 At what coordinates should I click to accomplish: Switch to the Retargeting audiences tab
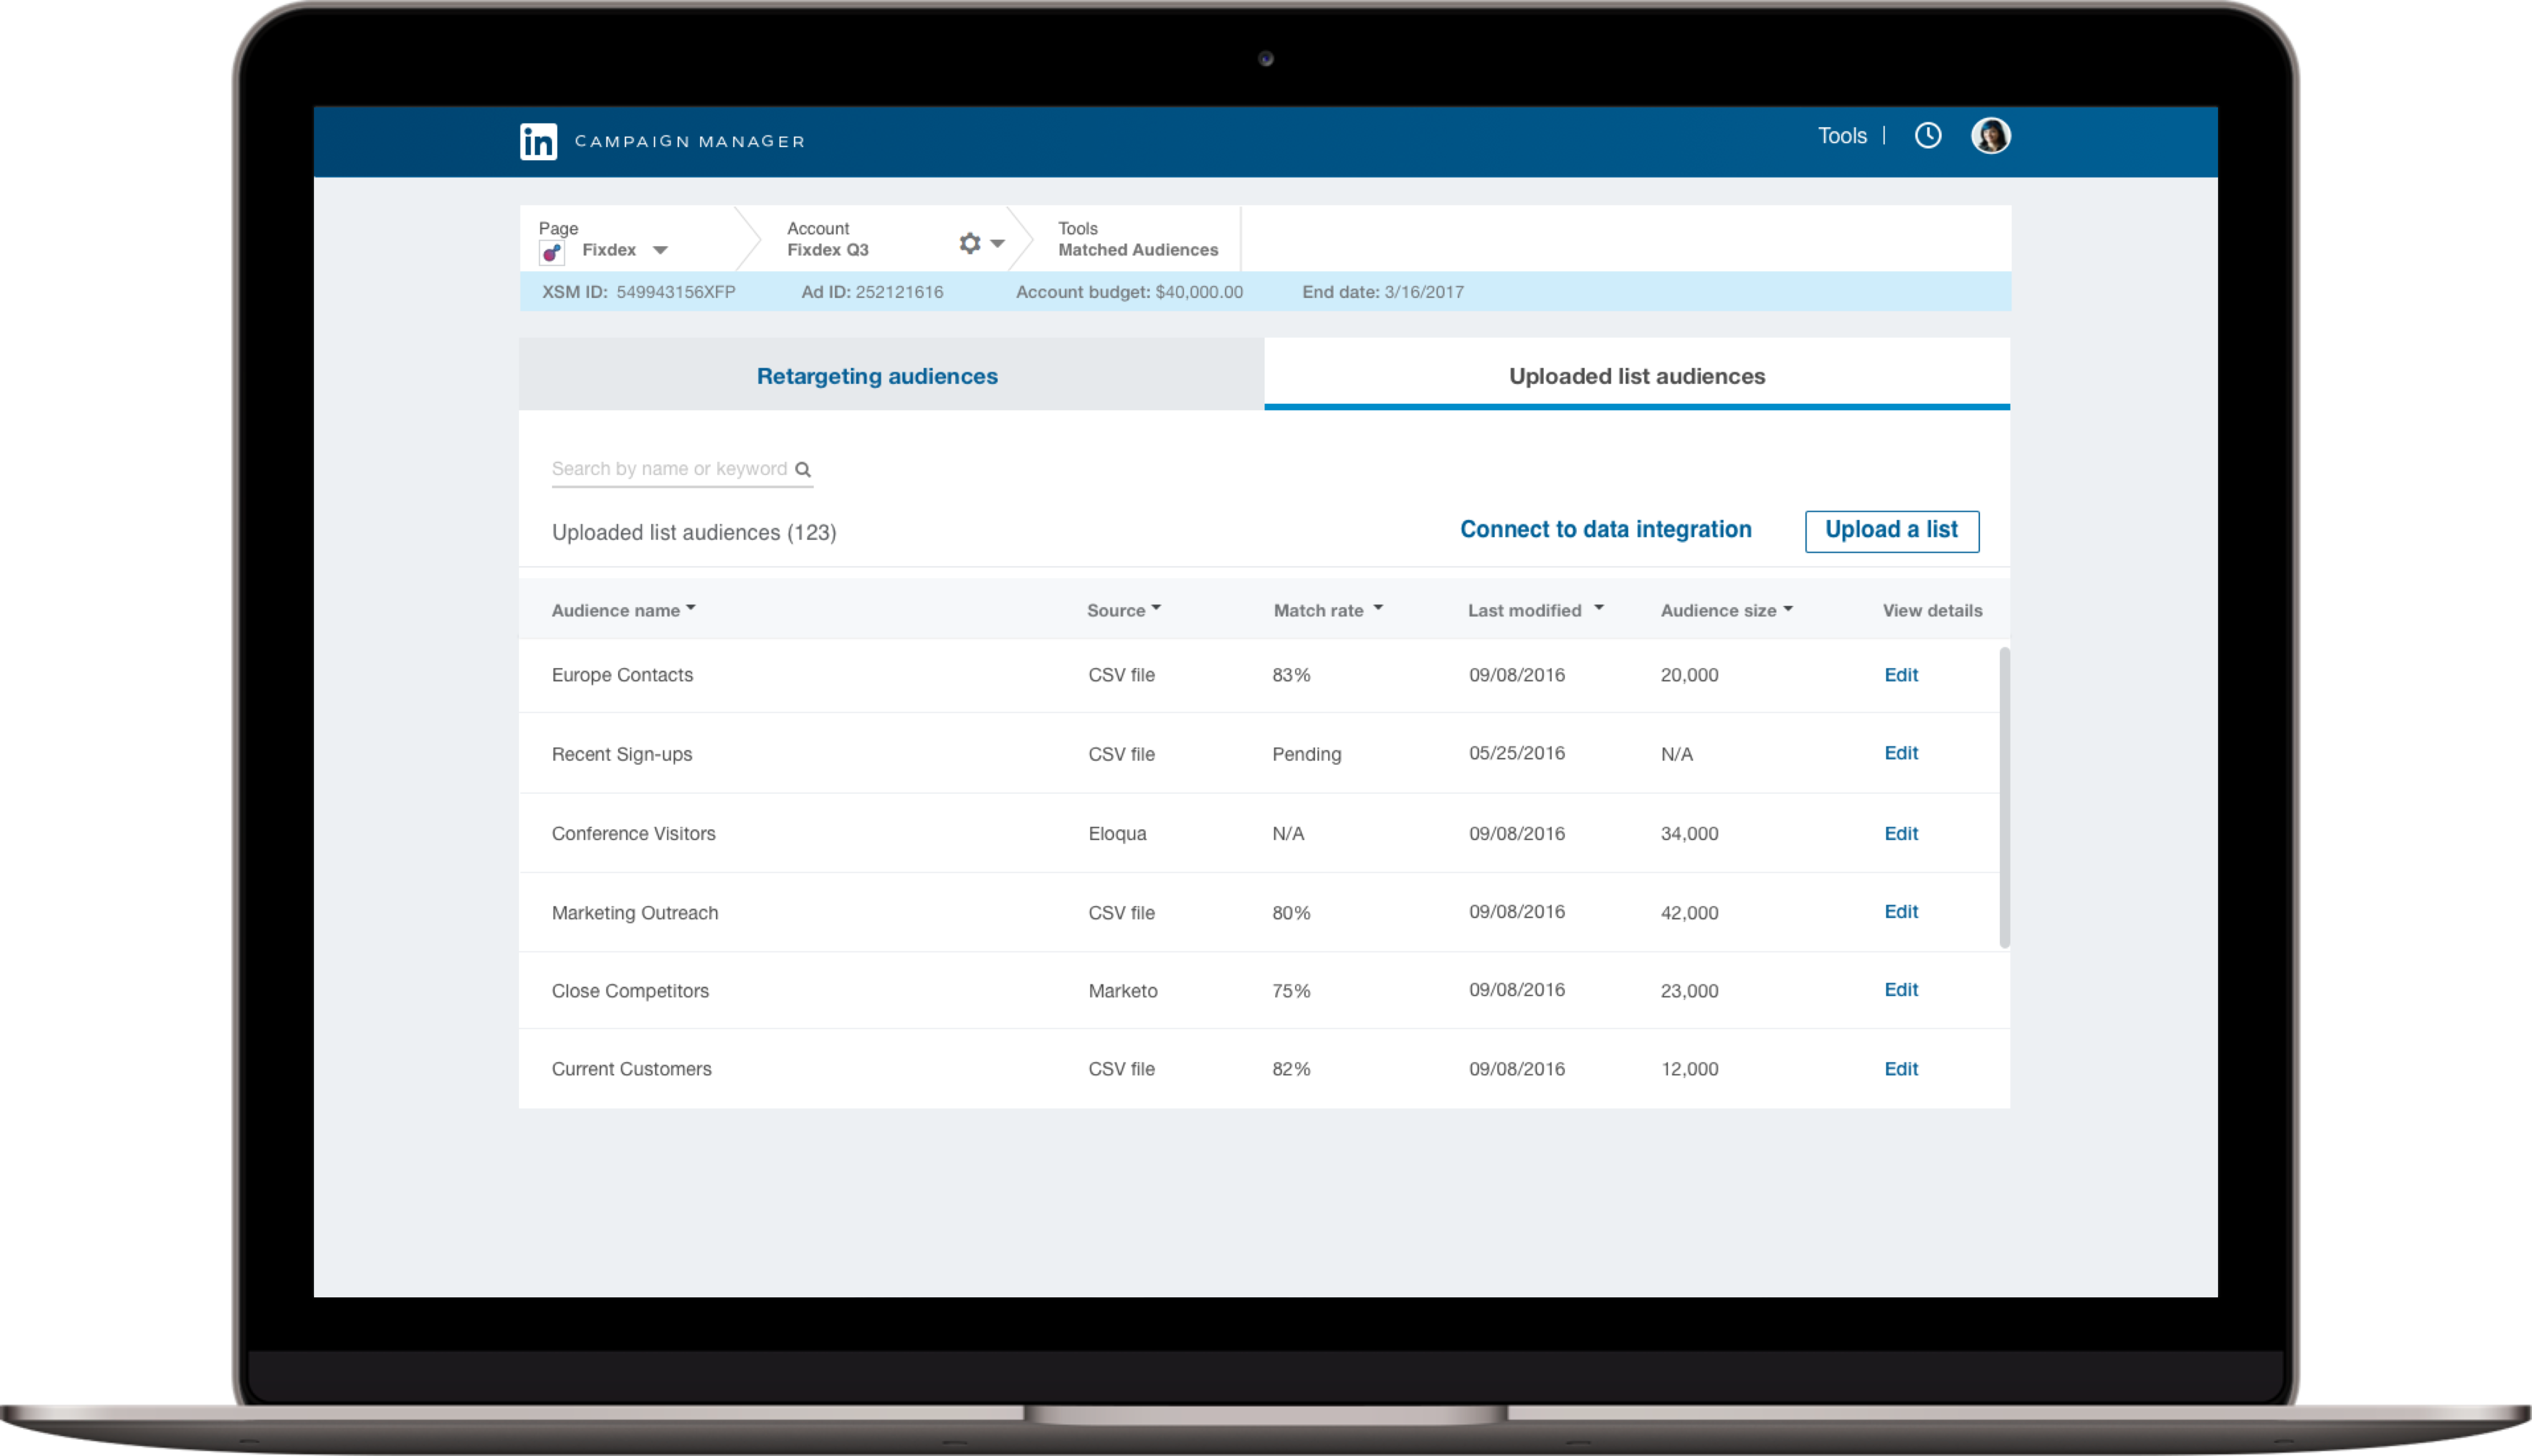click(x=877, y=376)
